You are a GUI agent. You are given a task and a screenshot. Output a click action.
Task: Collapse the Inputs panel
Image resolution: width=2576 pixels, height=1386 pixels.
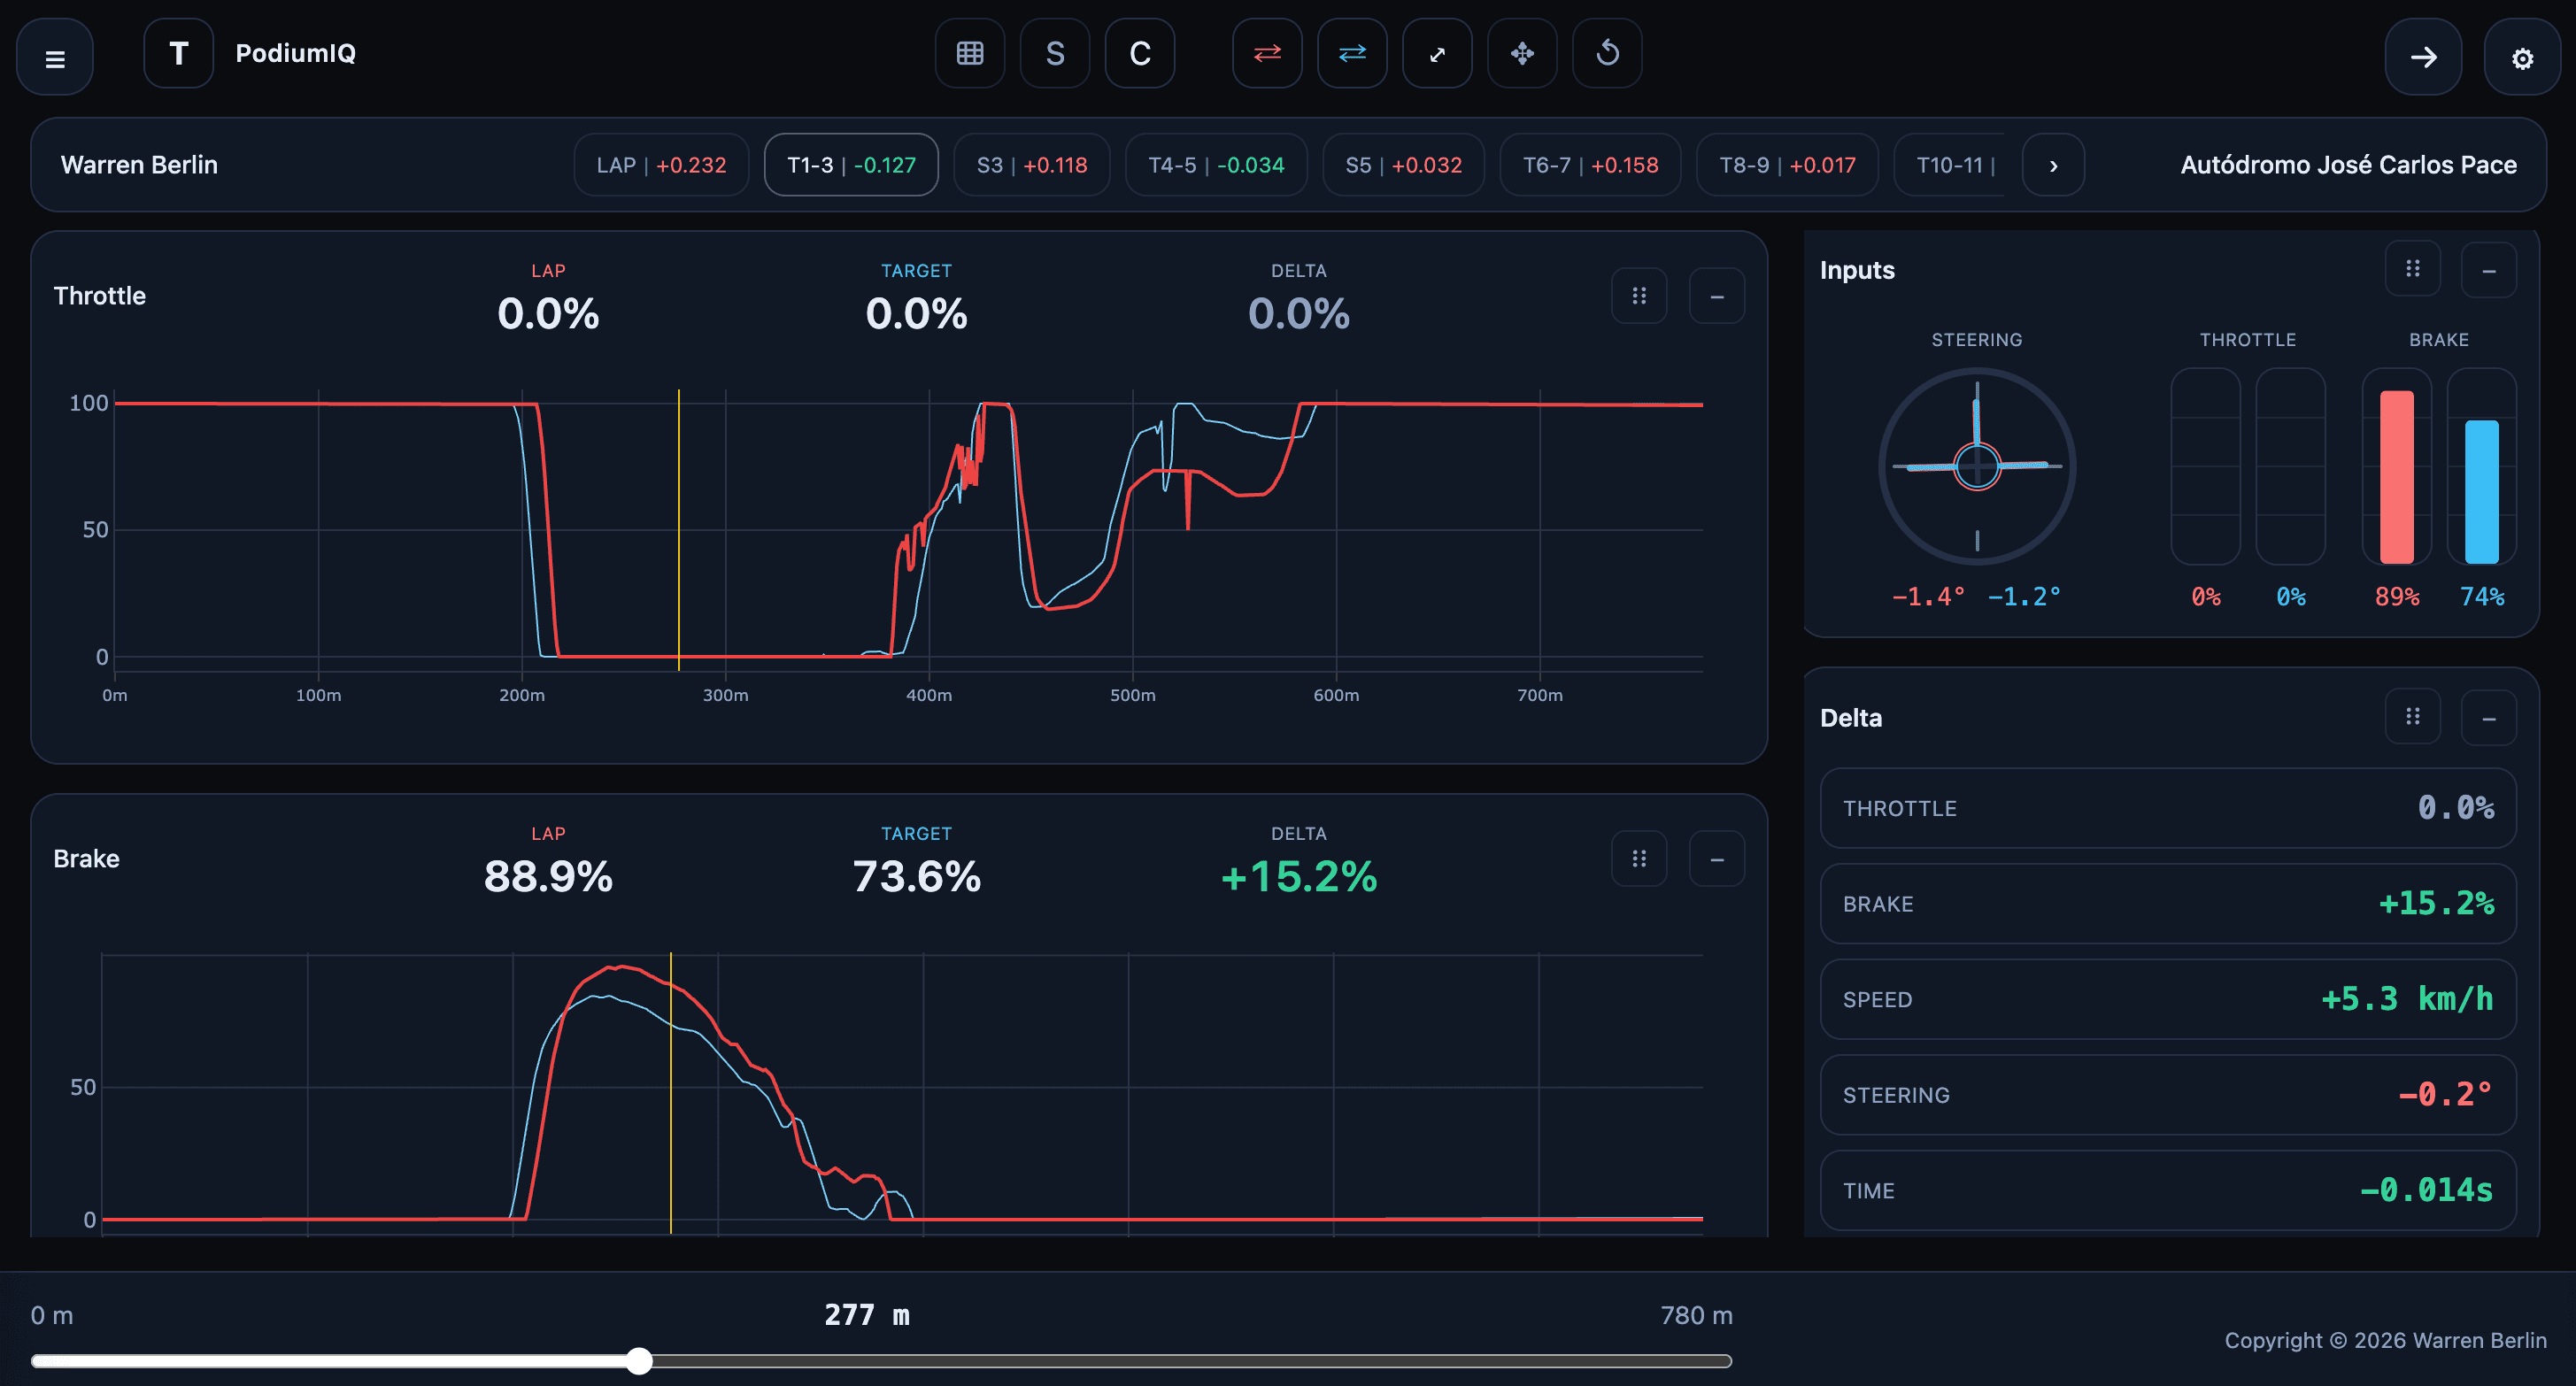pyautogui.click(x=2489, y=269)
